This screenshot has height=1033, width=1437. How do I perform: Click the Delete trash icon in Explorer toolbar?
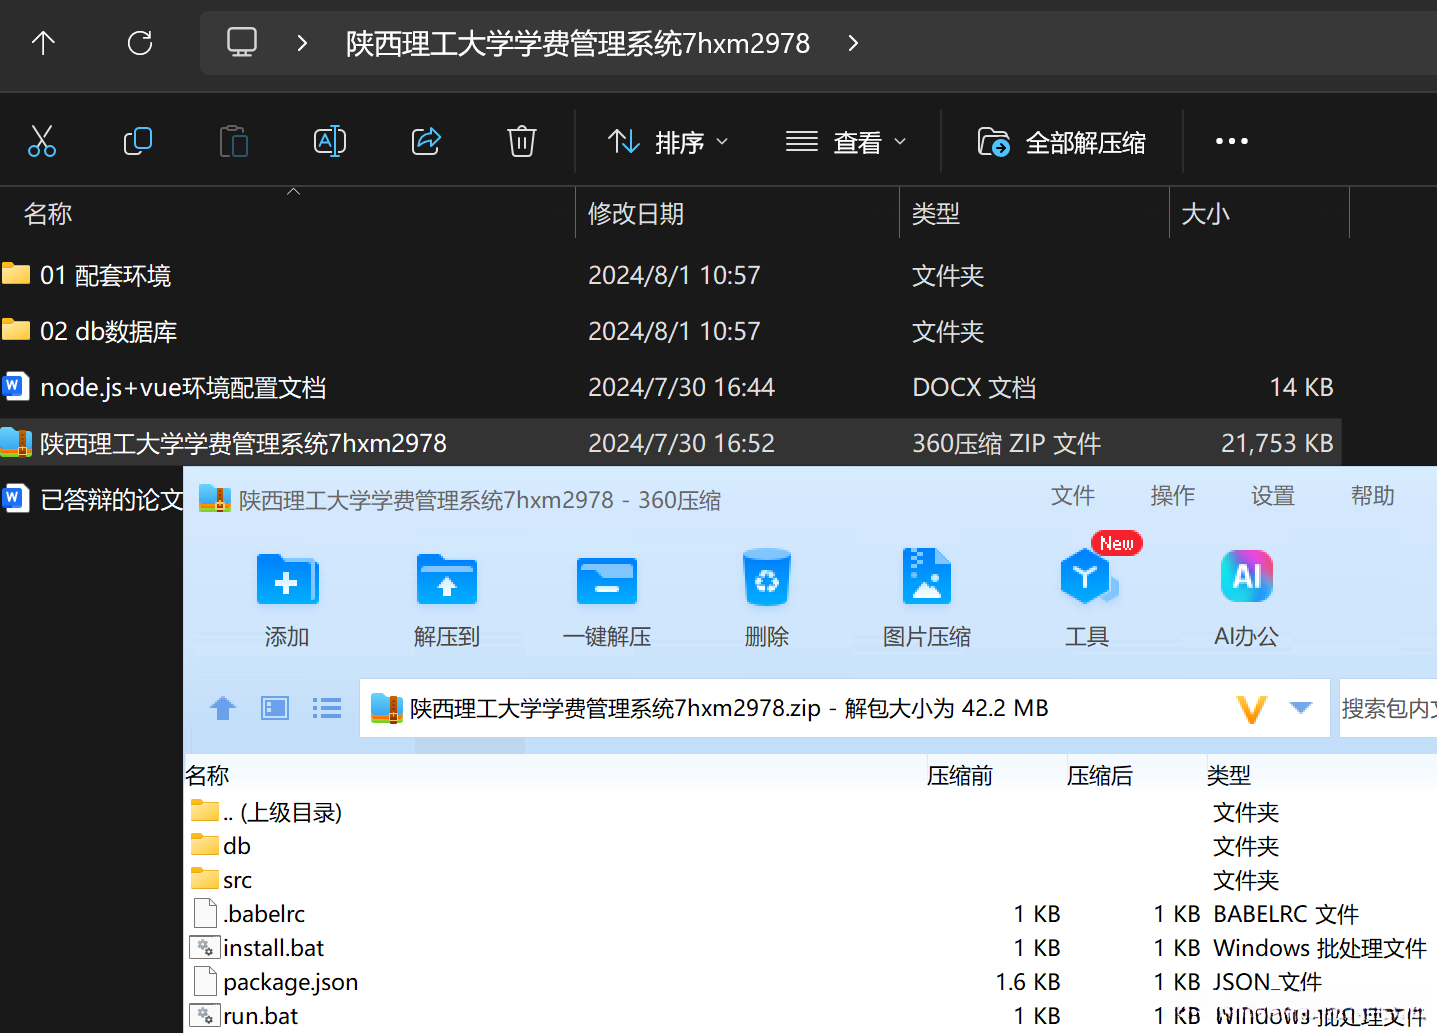tap(522, 141)
